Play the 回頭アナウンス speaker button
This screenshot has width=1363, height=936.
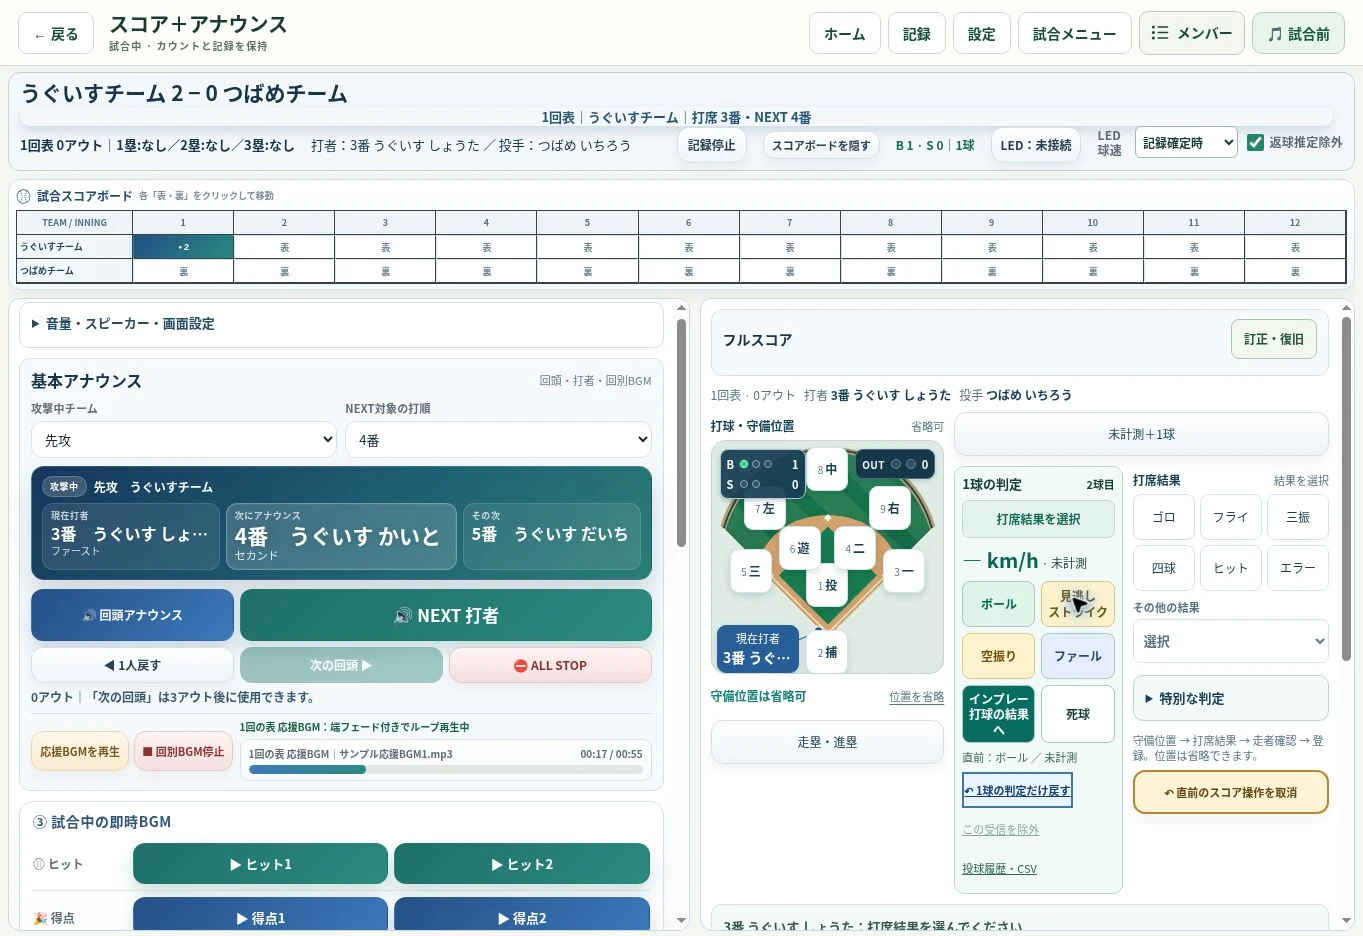click(132, 615)
